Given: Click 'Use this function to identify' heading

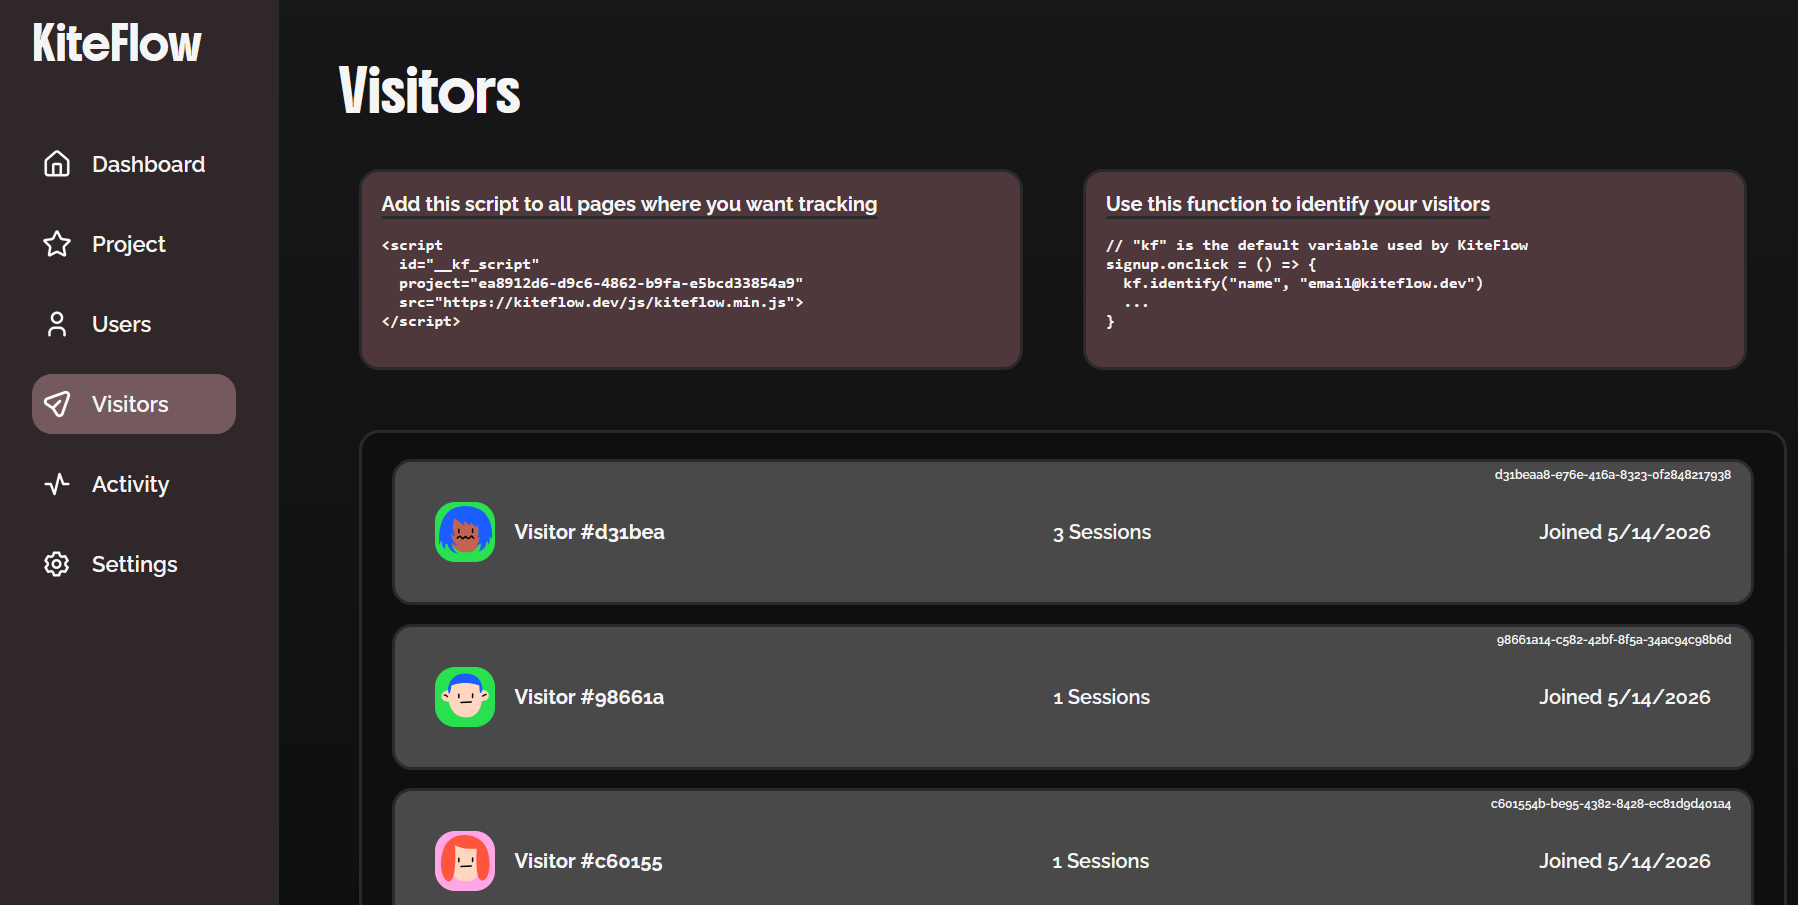Looking at the screenshot, I should pyautogui.click(x=1297, y=204).
